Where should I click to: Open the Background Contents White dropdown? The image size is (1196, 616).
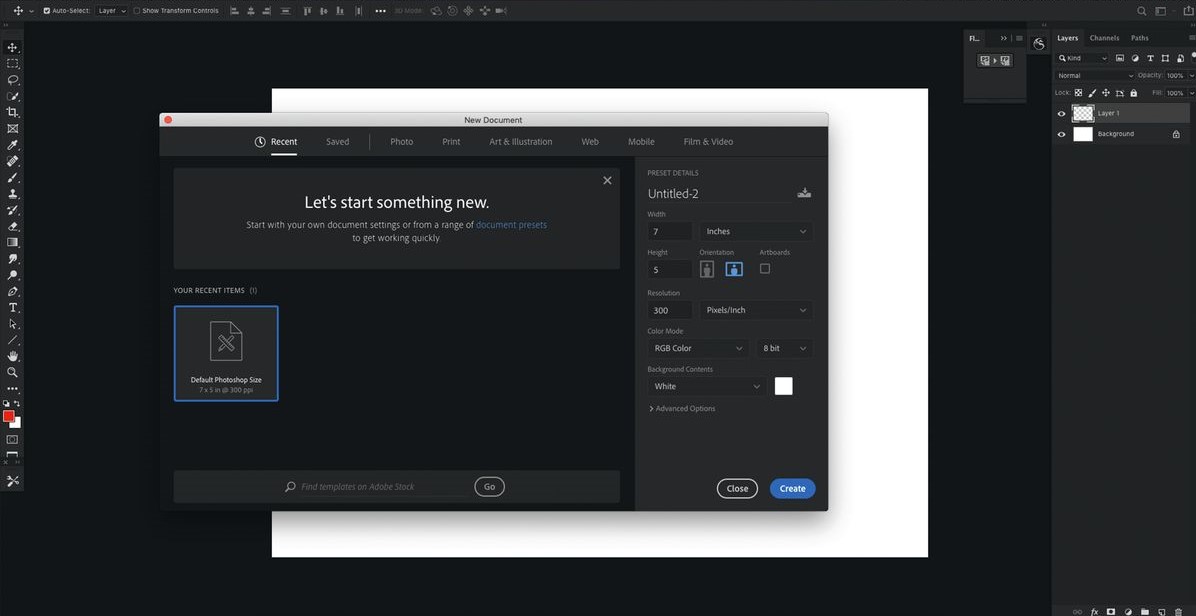(x=707, y=387)
